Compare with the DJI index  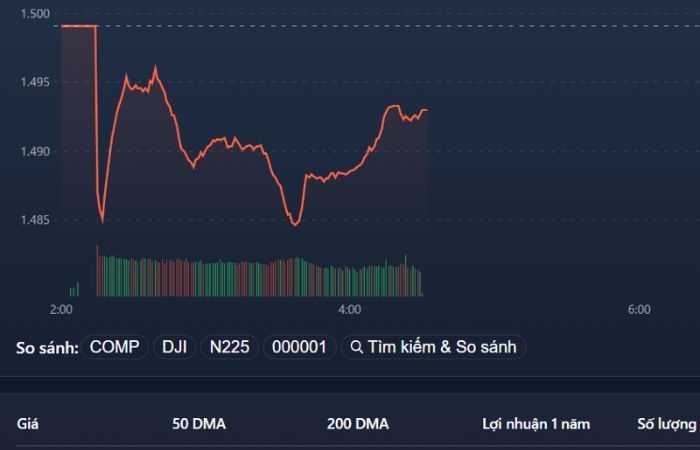tap(175, 347)
